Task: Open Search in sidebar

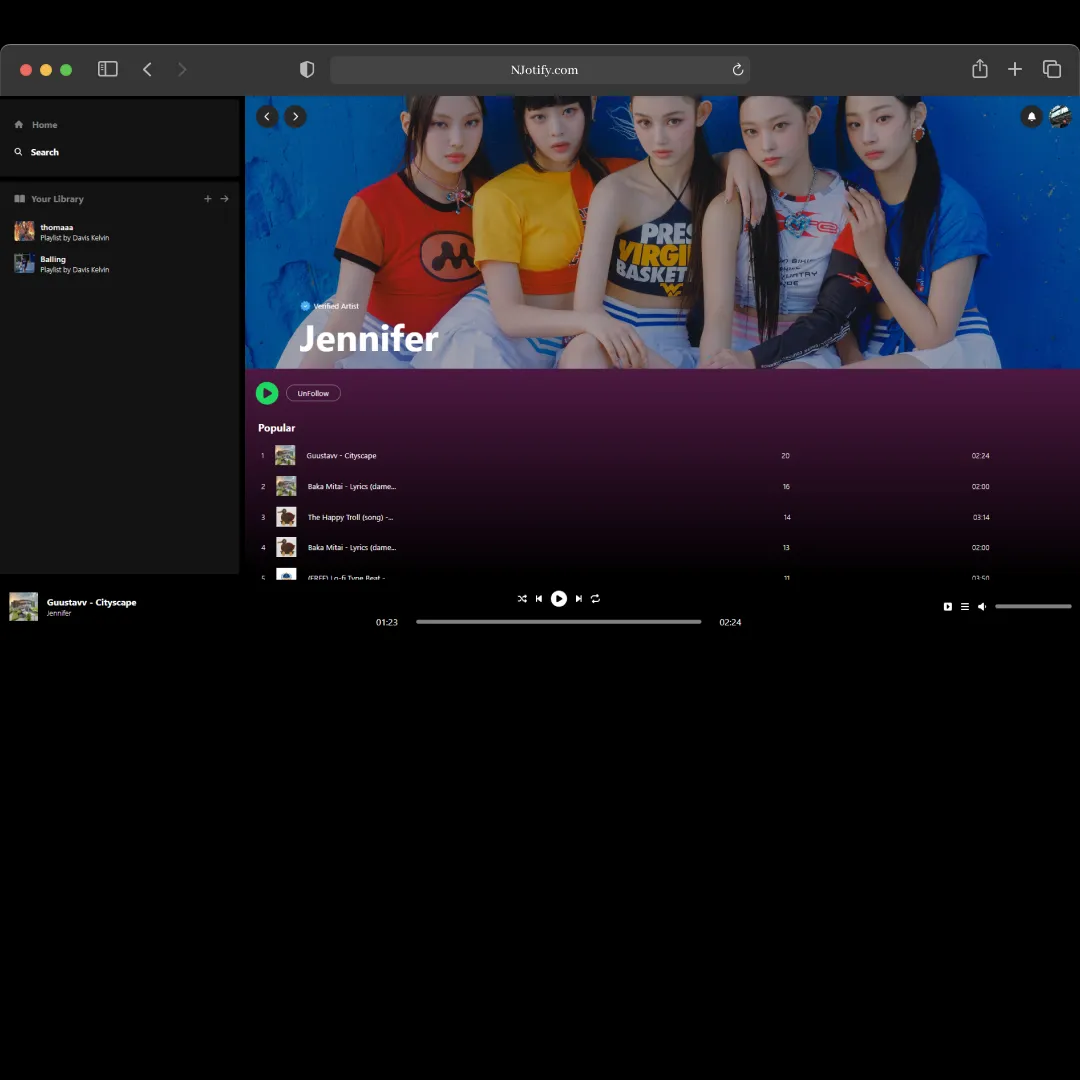Action: (x=37, y=152)
